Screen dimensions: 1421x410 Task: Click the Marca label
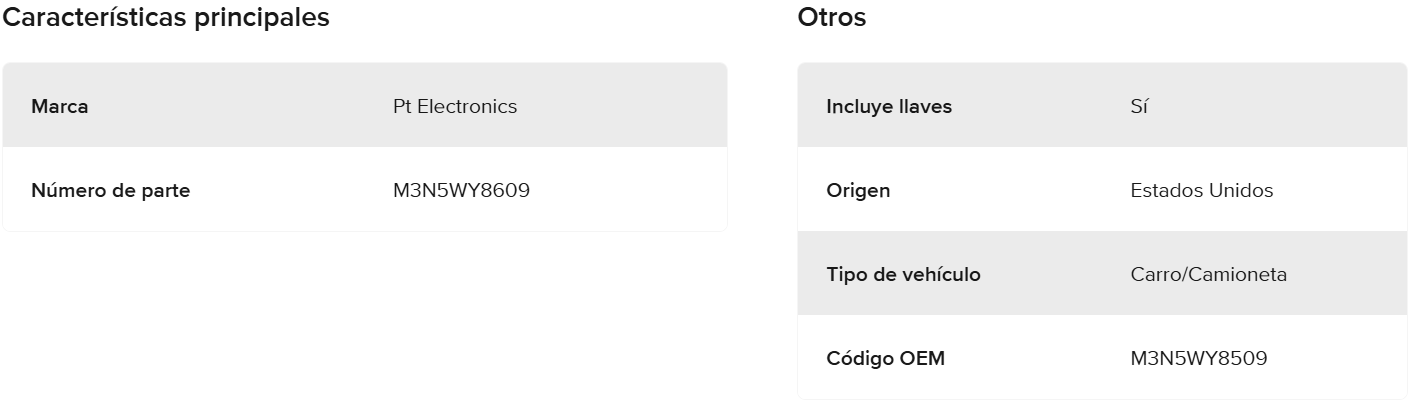pos(60,106)
